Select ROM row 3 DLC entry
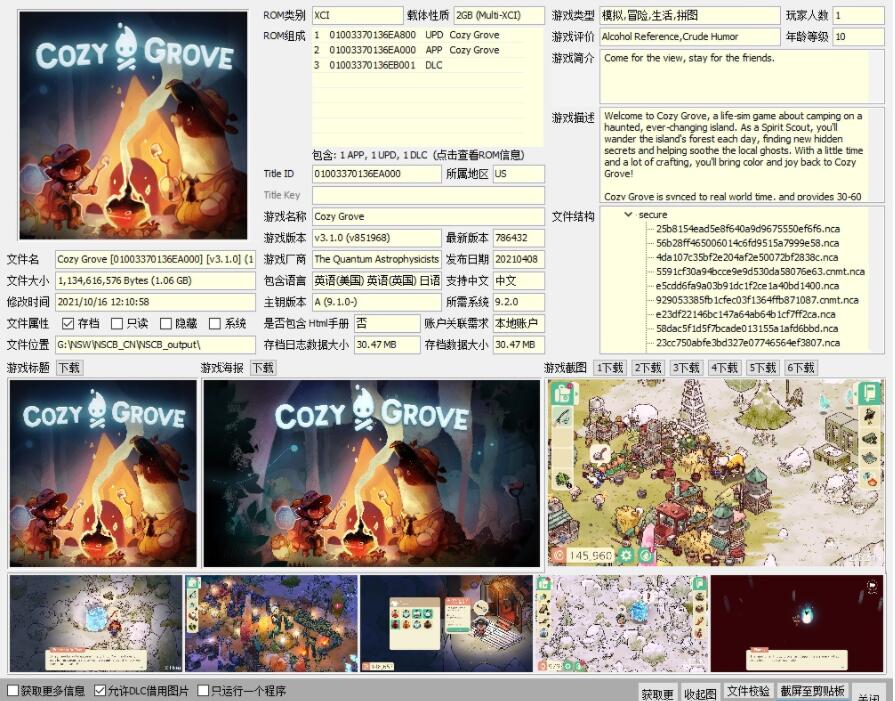This screenshot has width=895, height=701. pyautogui.click(x=418, y=66)
